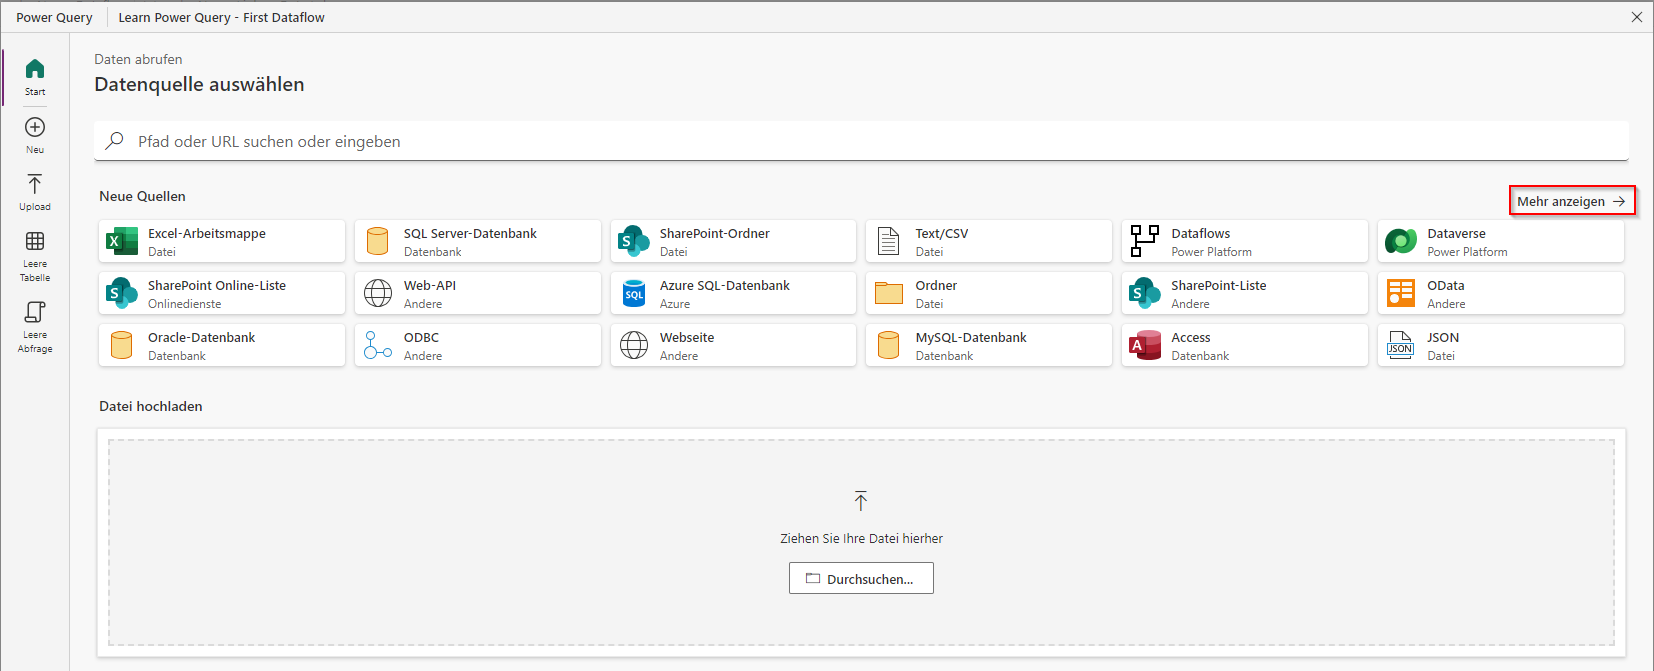The width and height of the screenshot is (1654, 671).
Task: Select Excel-Arbeitsmappe label text
Action: tap(207, 233)
